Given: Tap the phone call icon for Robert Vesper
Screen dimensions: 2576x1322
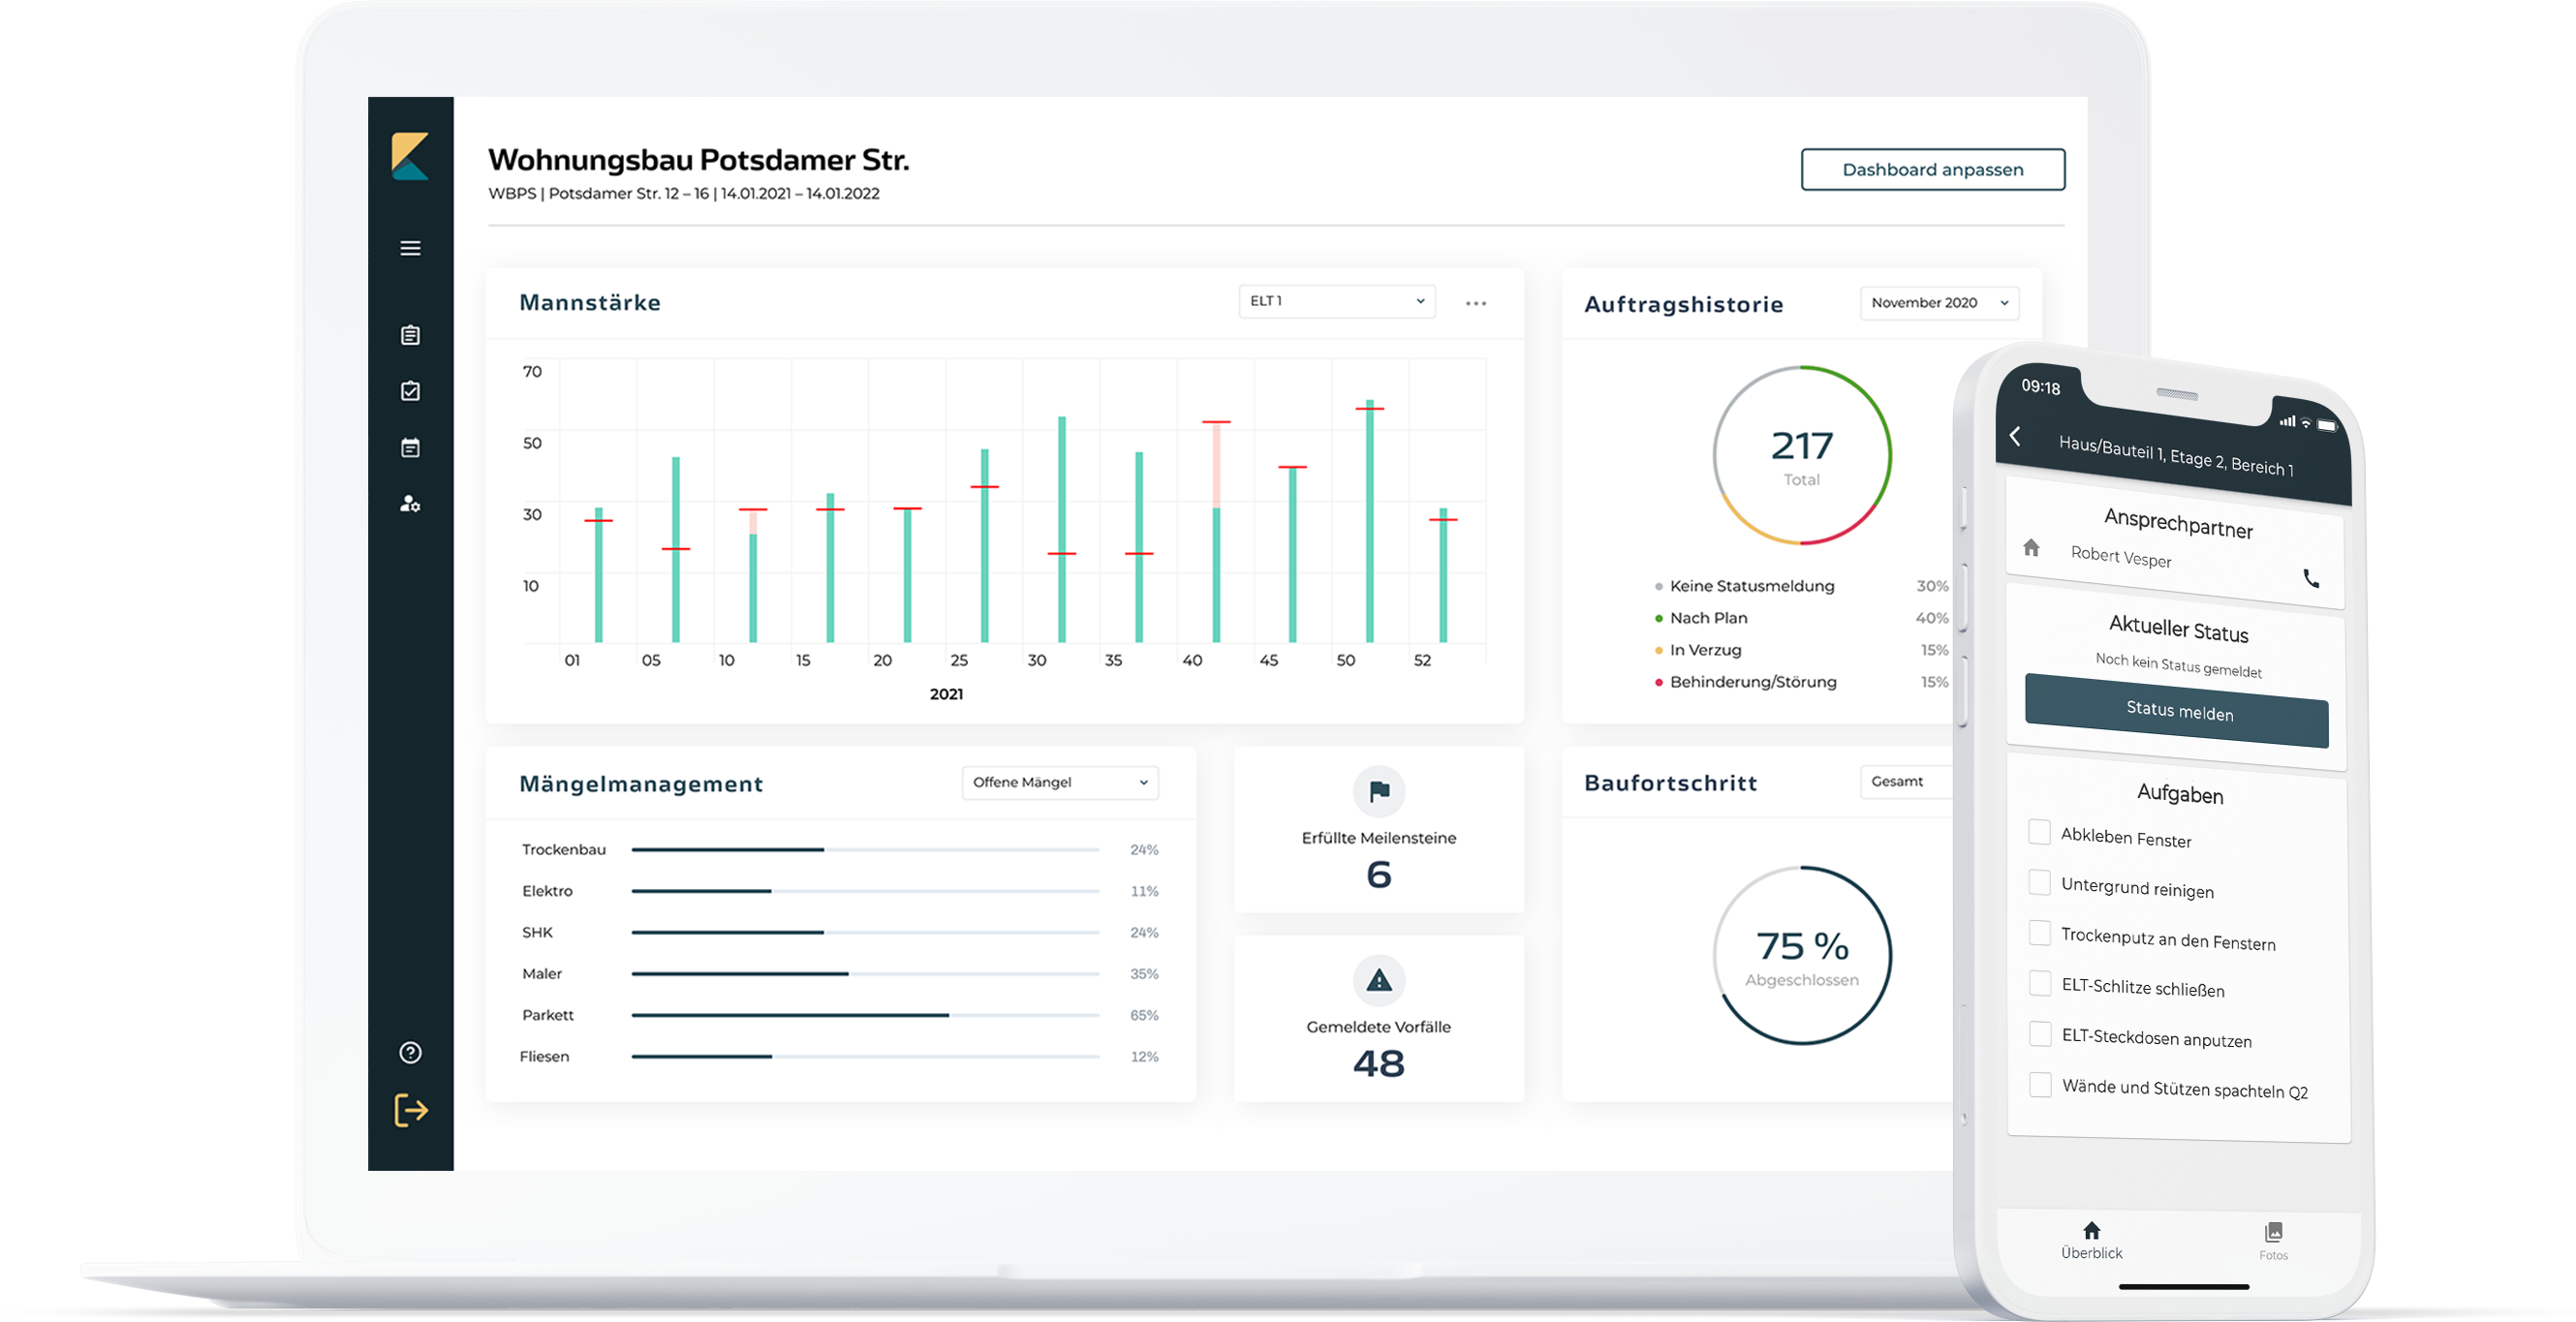Looking at the screenshot, I should [x=2310, y=578].
